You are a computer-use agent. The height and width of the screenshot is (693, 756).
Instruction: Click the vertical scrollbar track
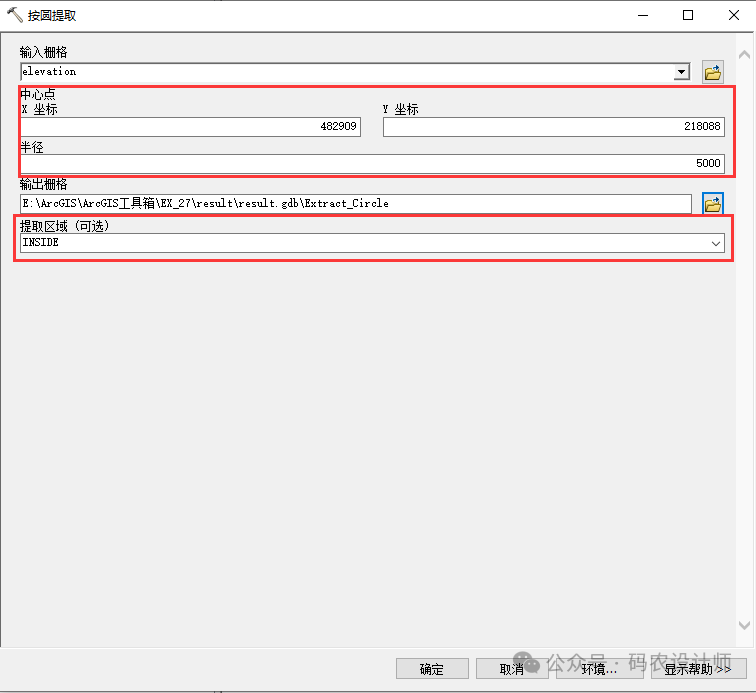coord(745,340)
